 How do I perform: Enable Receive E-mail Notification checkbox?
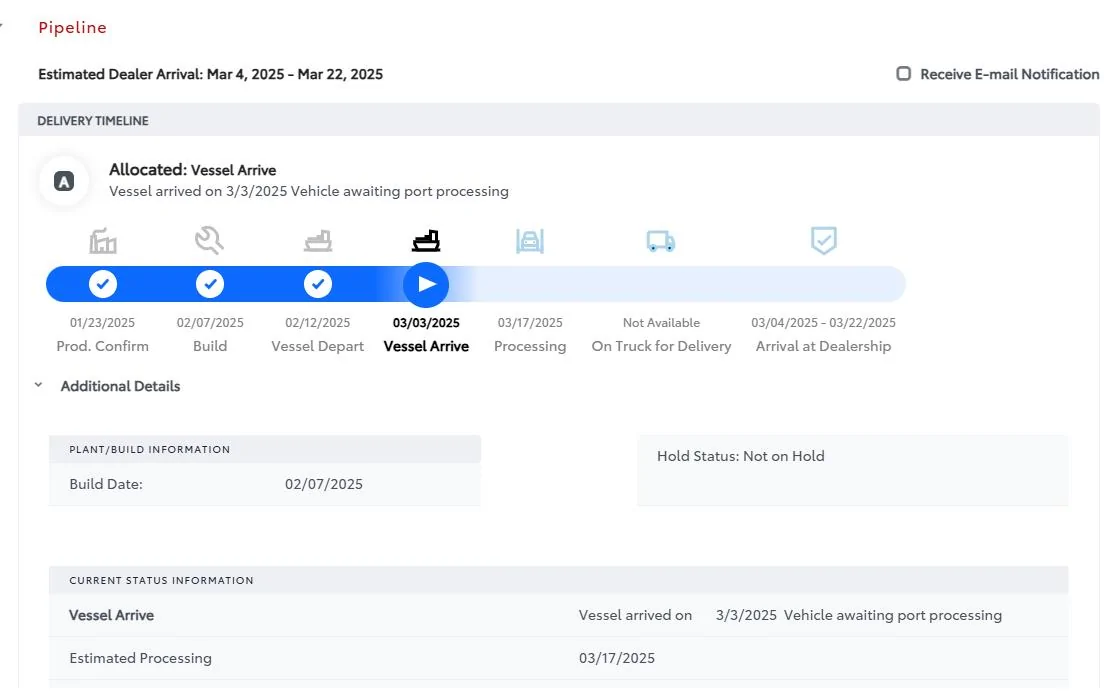click(904, 74)
